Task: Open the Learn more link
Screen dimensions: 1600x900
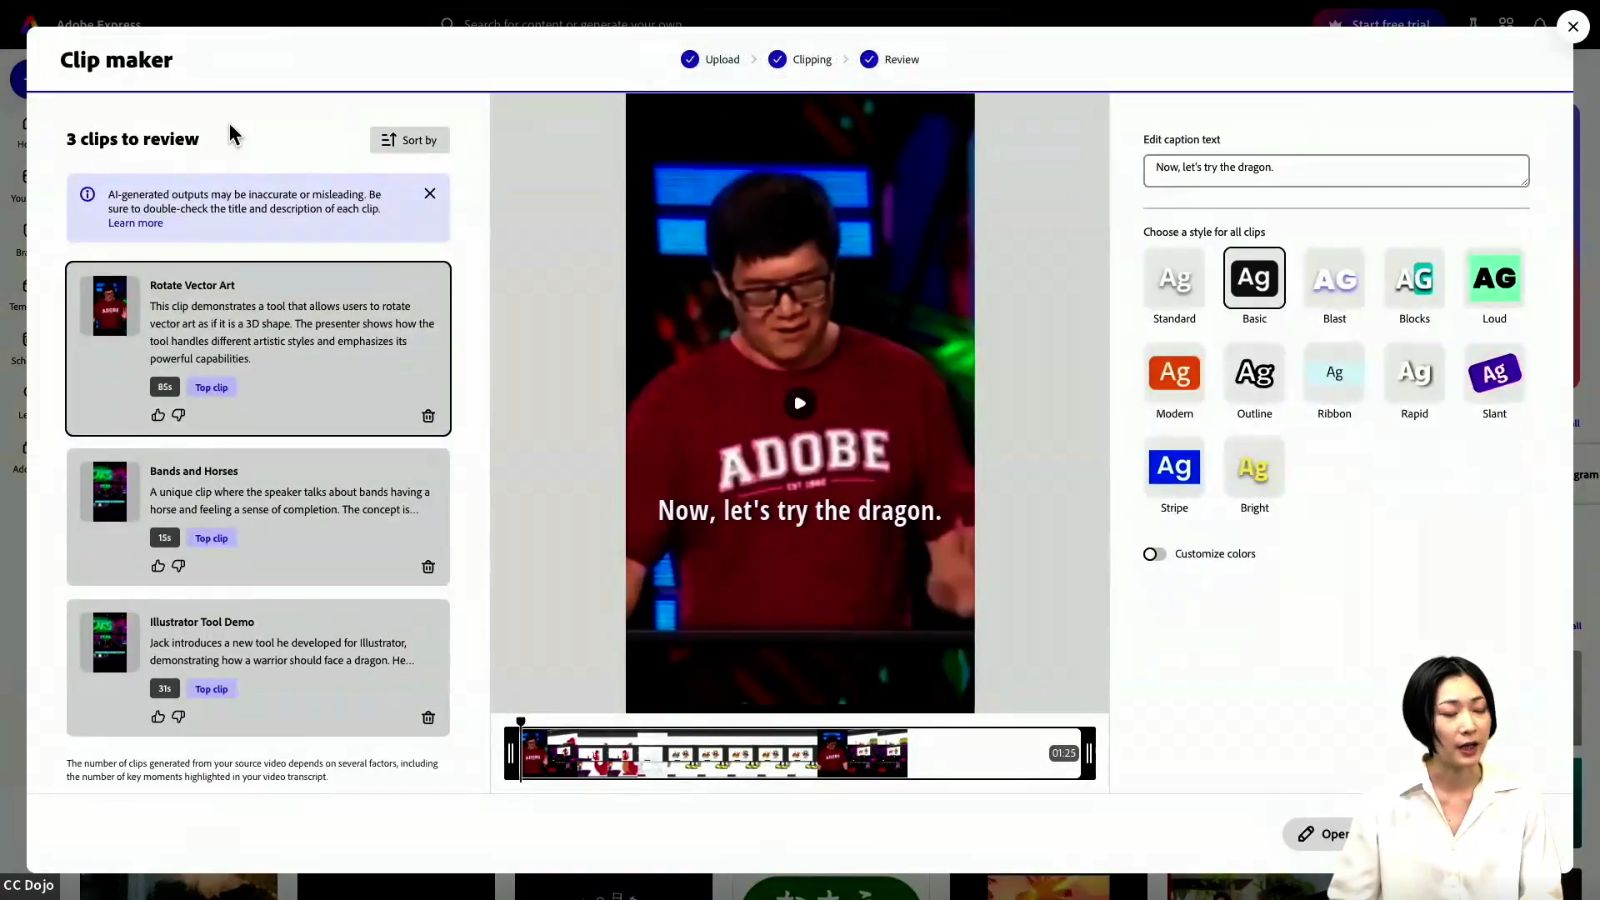Action: coord(135,223)
